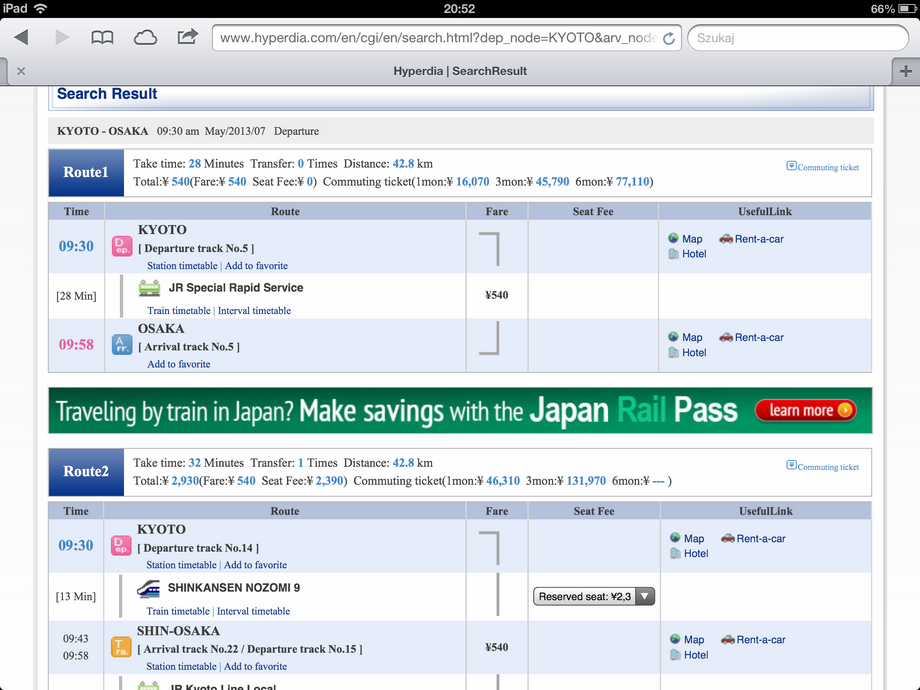Click Route2 Commuting ticket link
The width and height of the screenshot is (920, 690).
point(822,466)
